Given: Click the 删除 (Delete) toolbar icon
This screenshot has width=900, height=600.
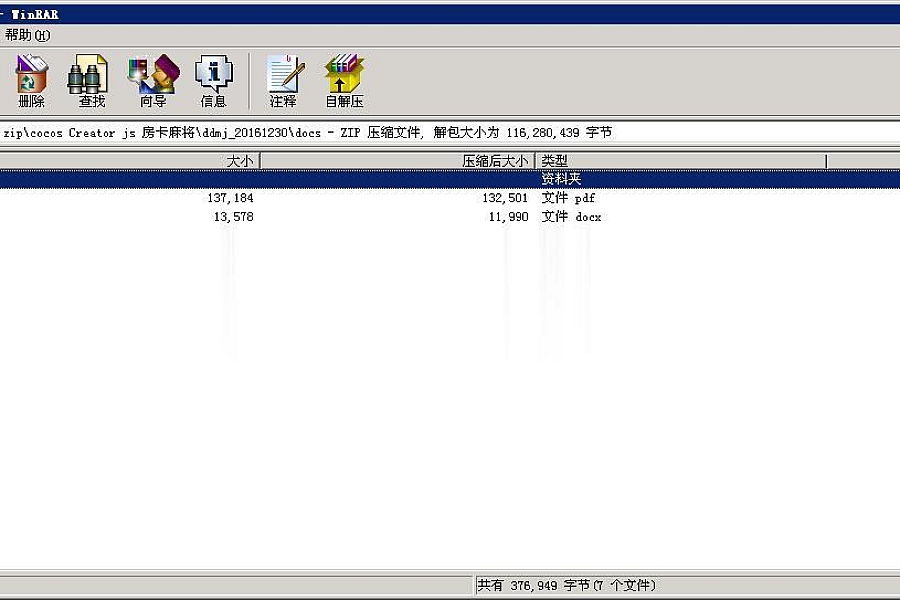Looking at the screenshot, I should coord(31,81).
